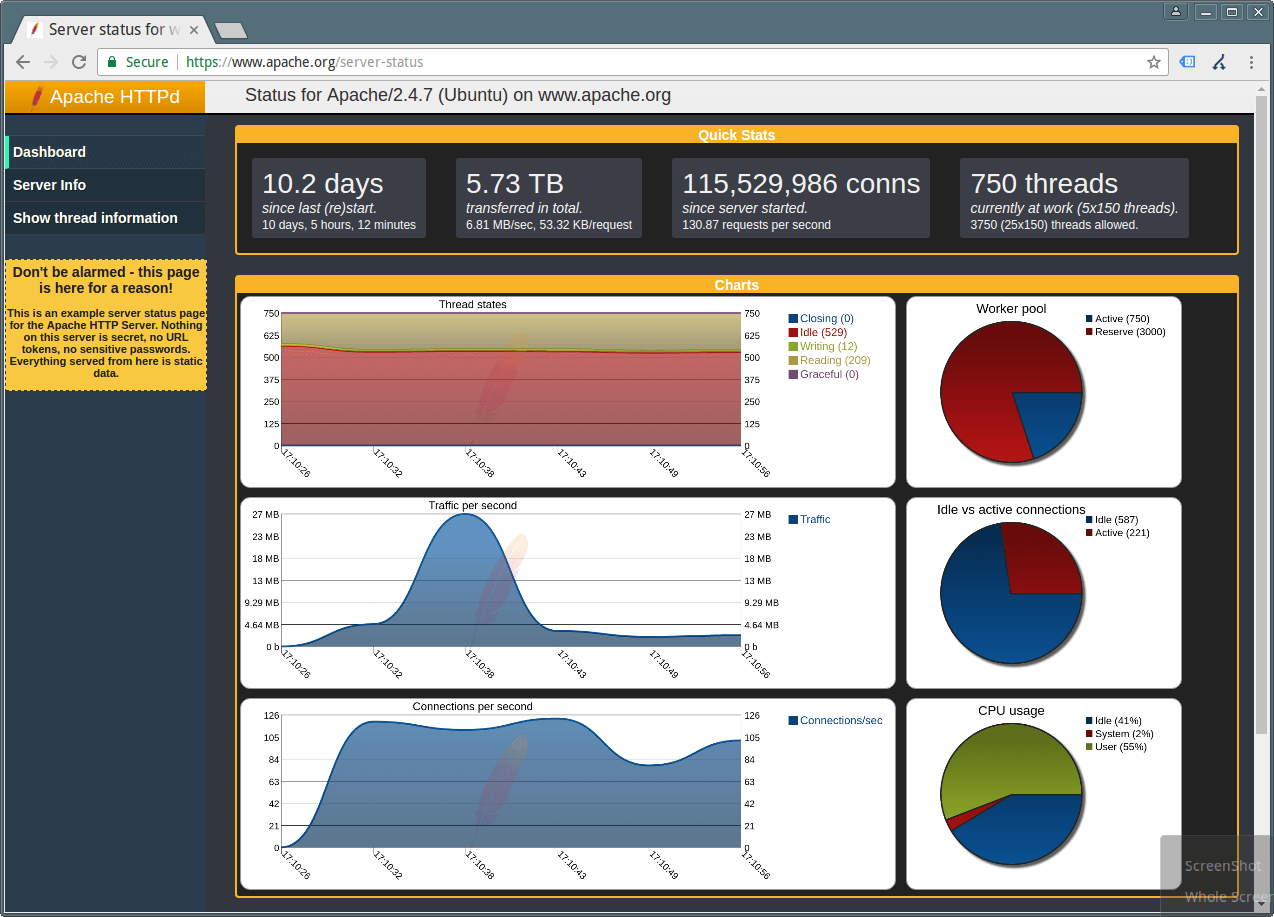
Task: Click Active (221) in the connections legend
Action: click(1118, 533)
